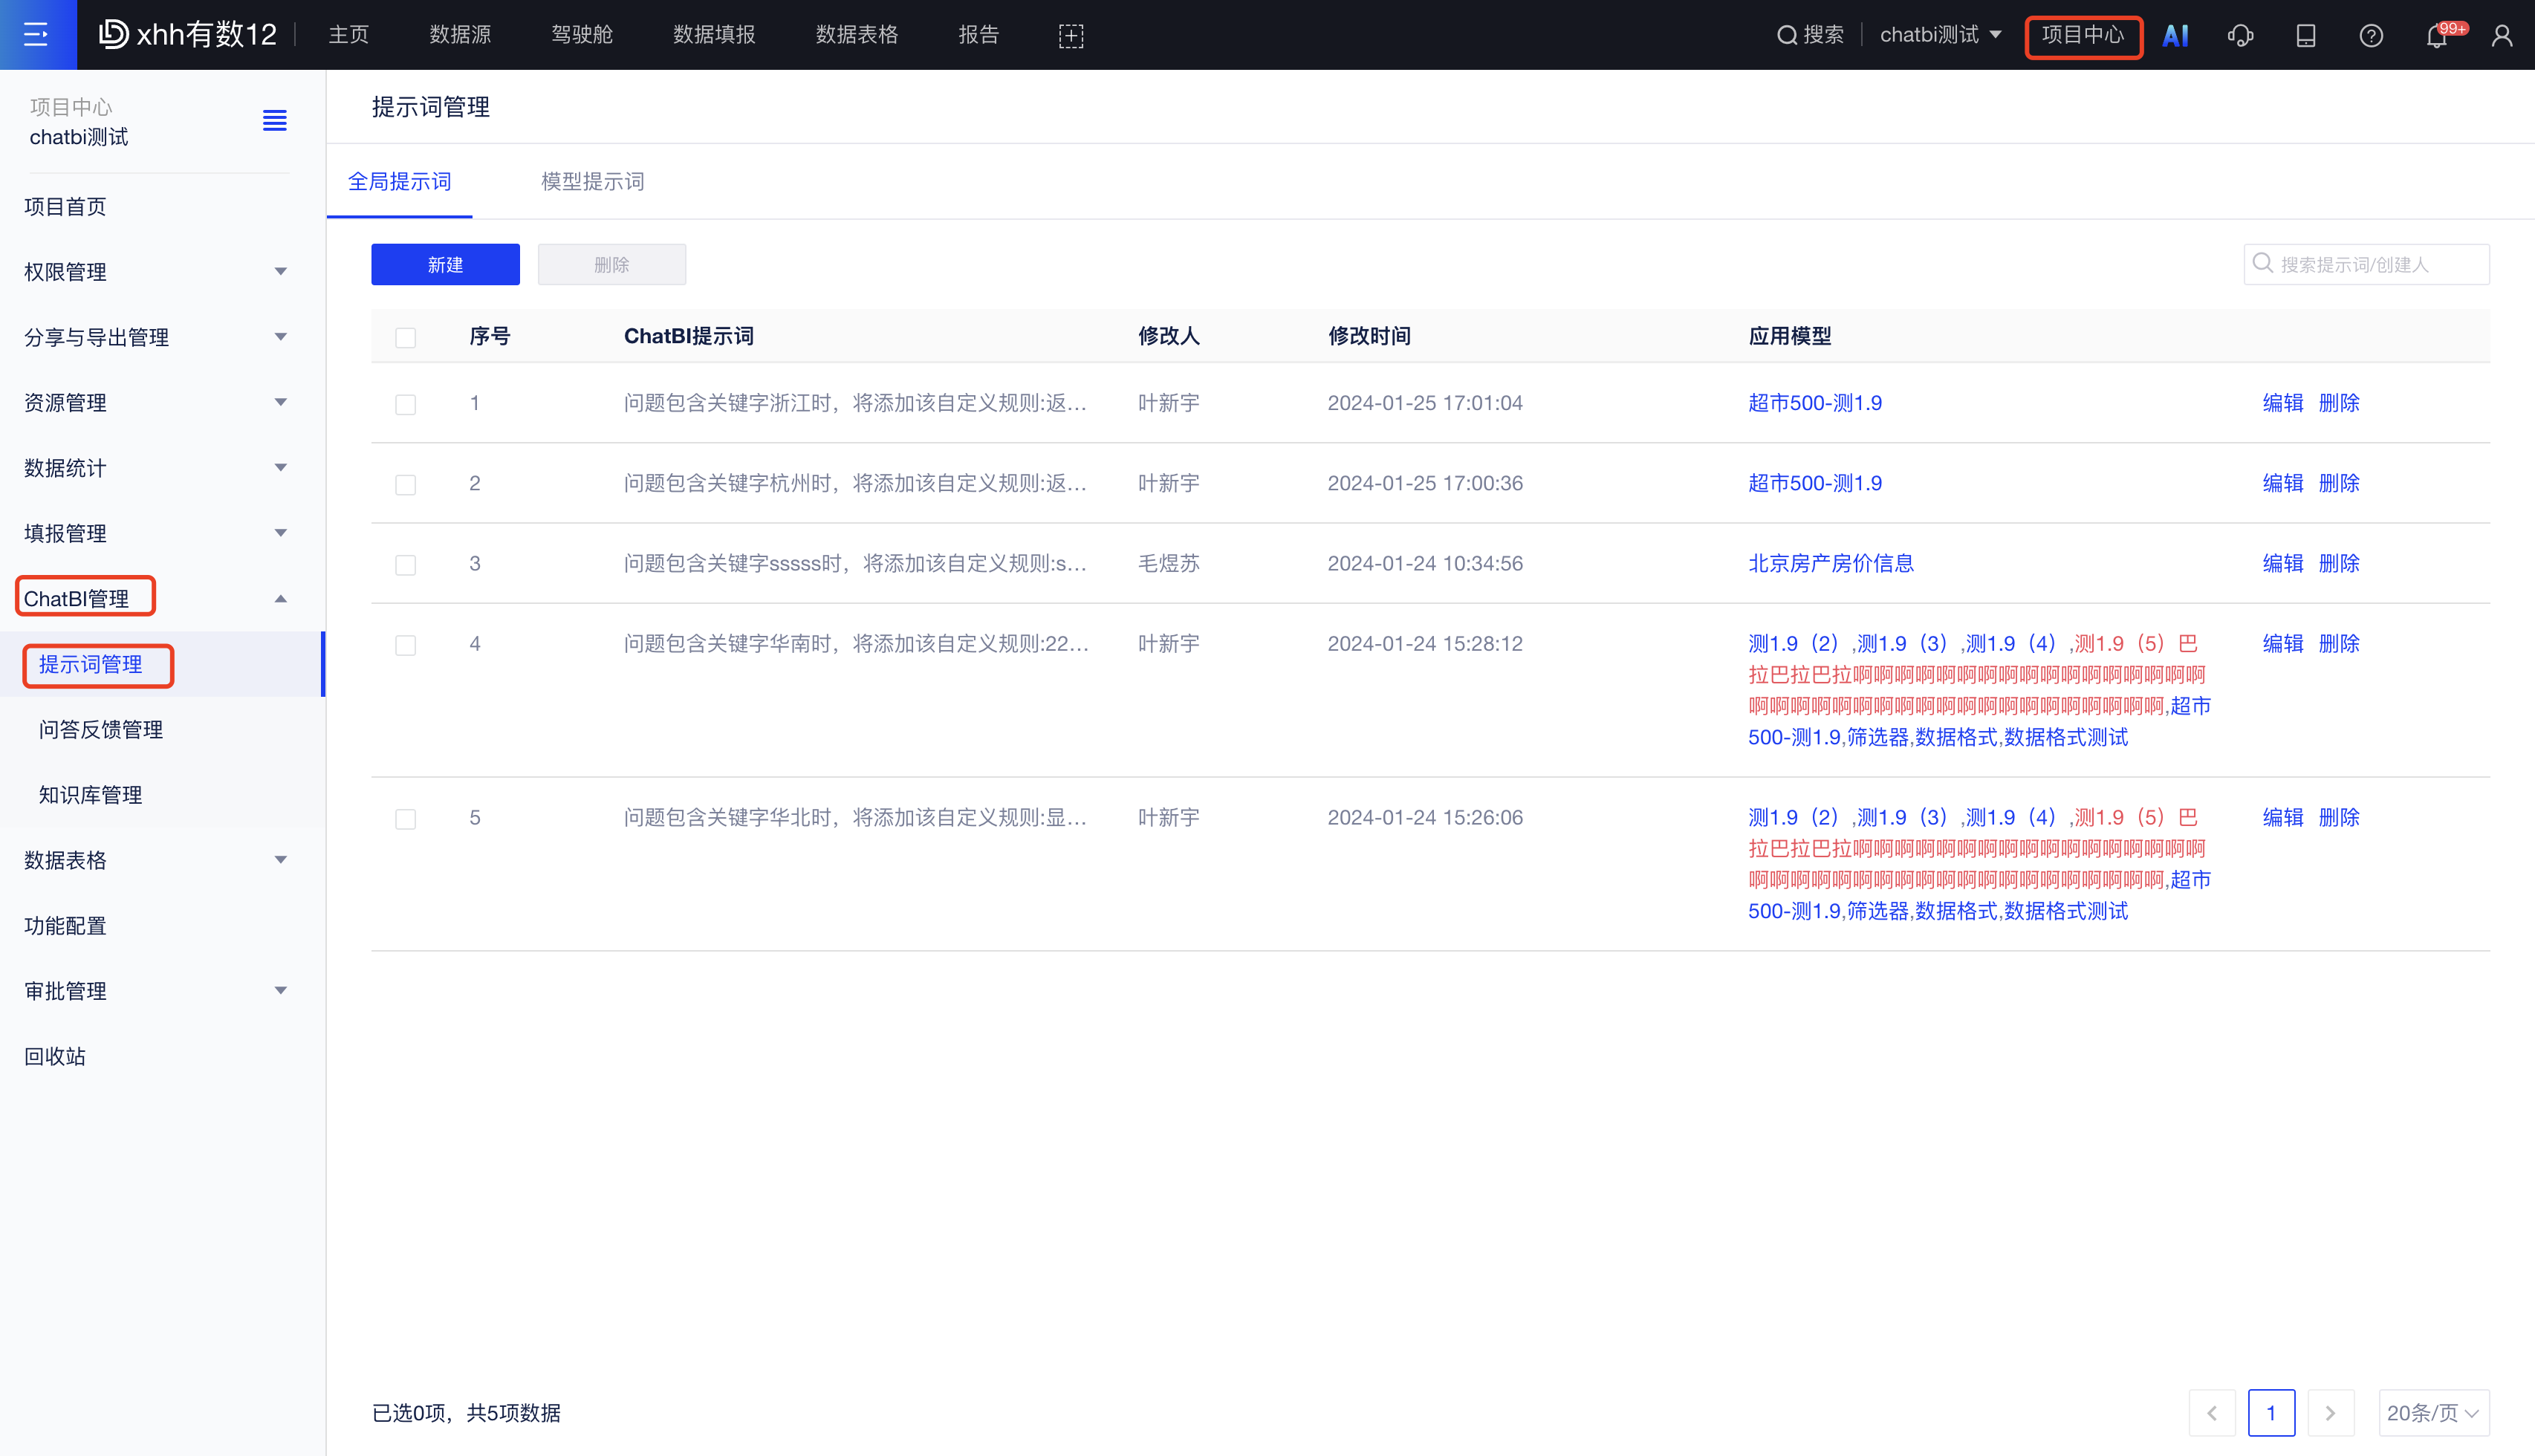Open the 20条/页 page size dropdown

2433,1413
